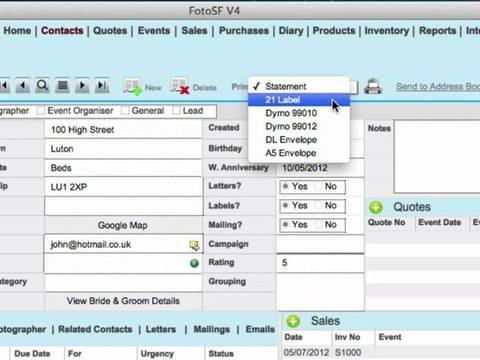Switch to the Letters tab
Viewport: 480px width, 360px height.
161,329
